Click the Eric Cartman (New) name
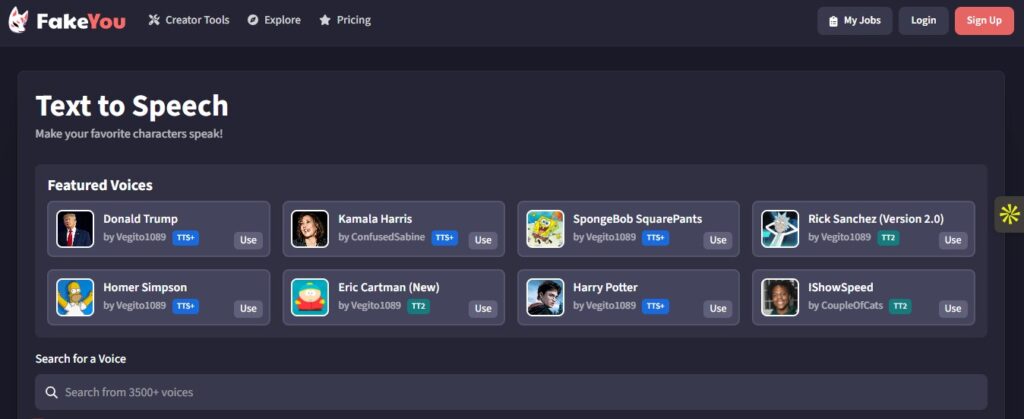 389,288
